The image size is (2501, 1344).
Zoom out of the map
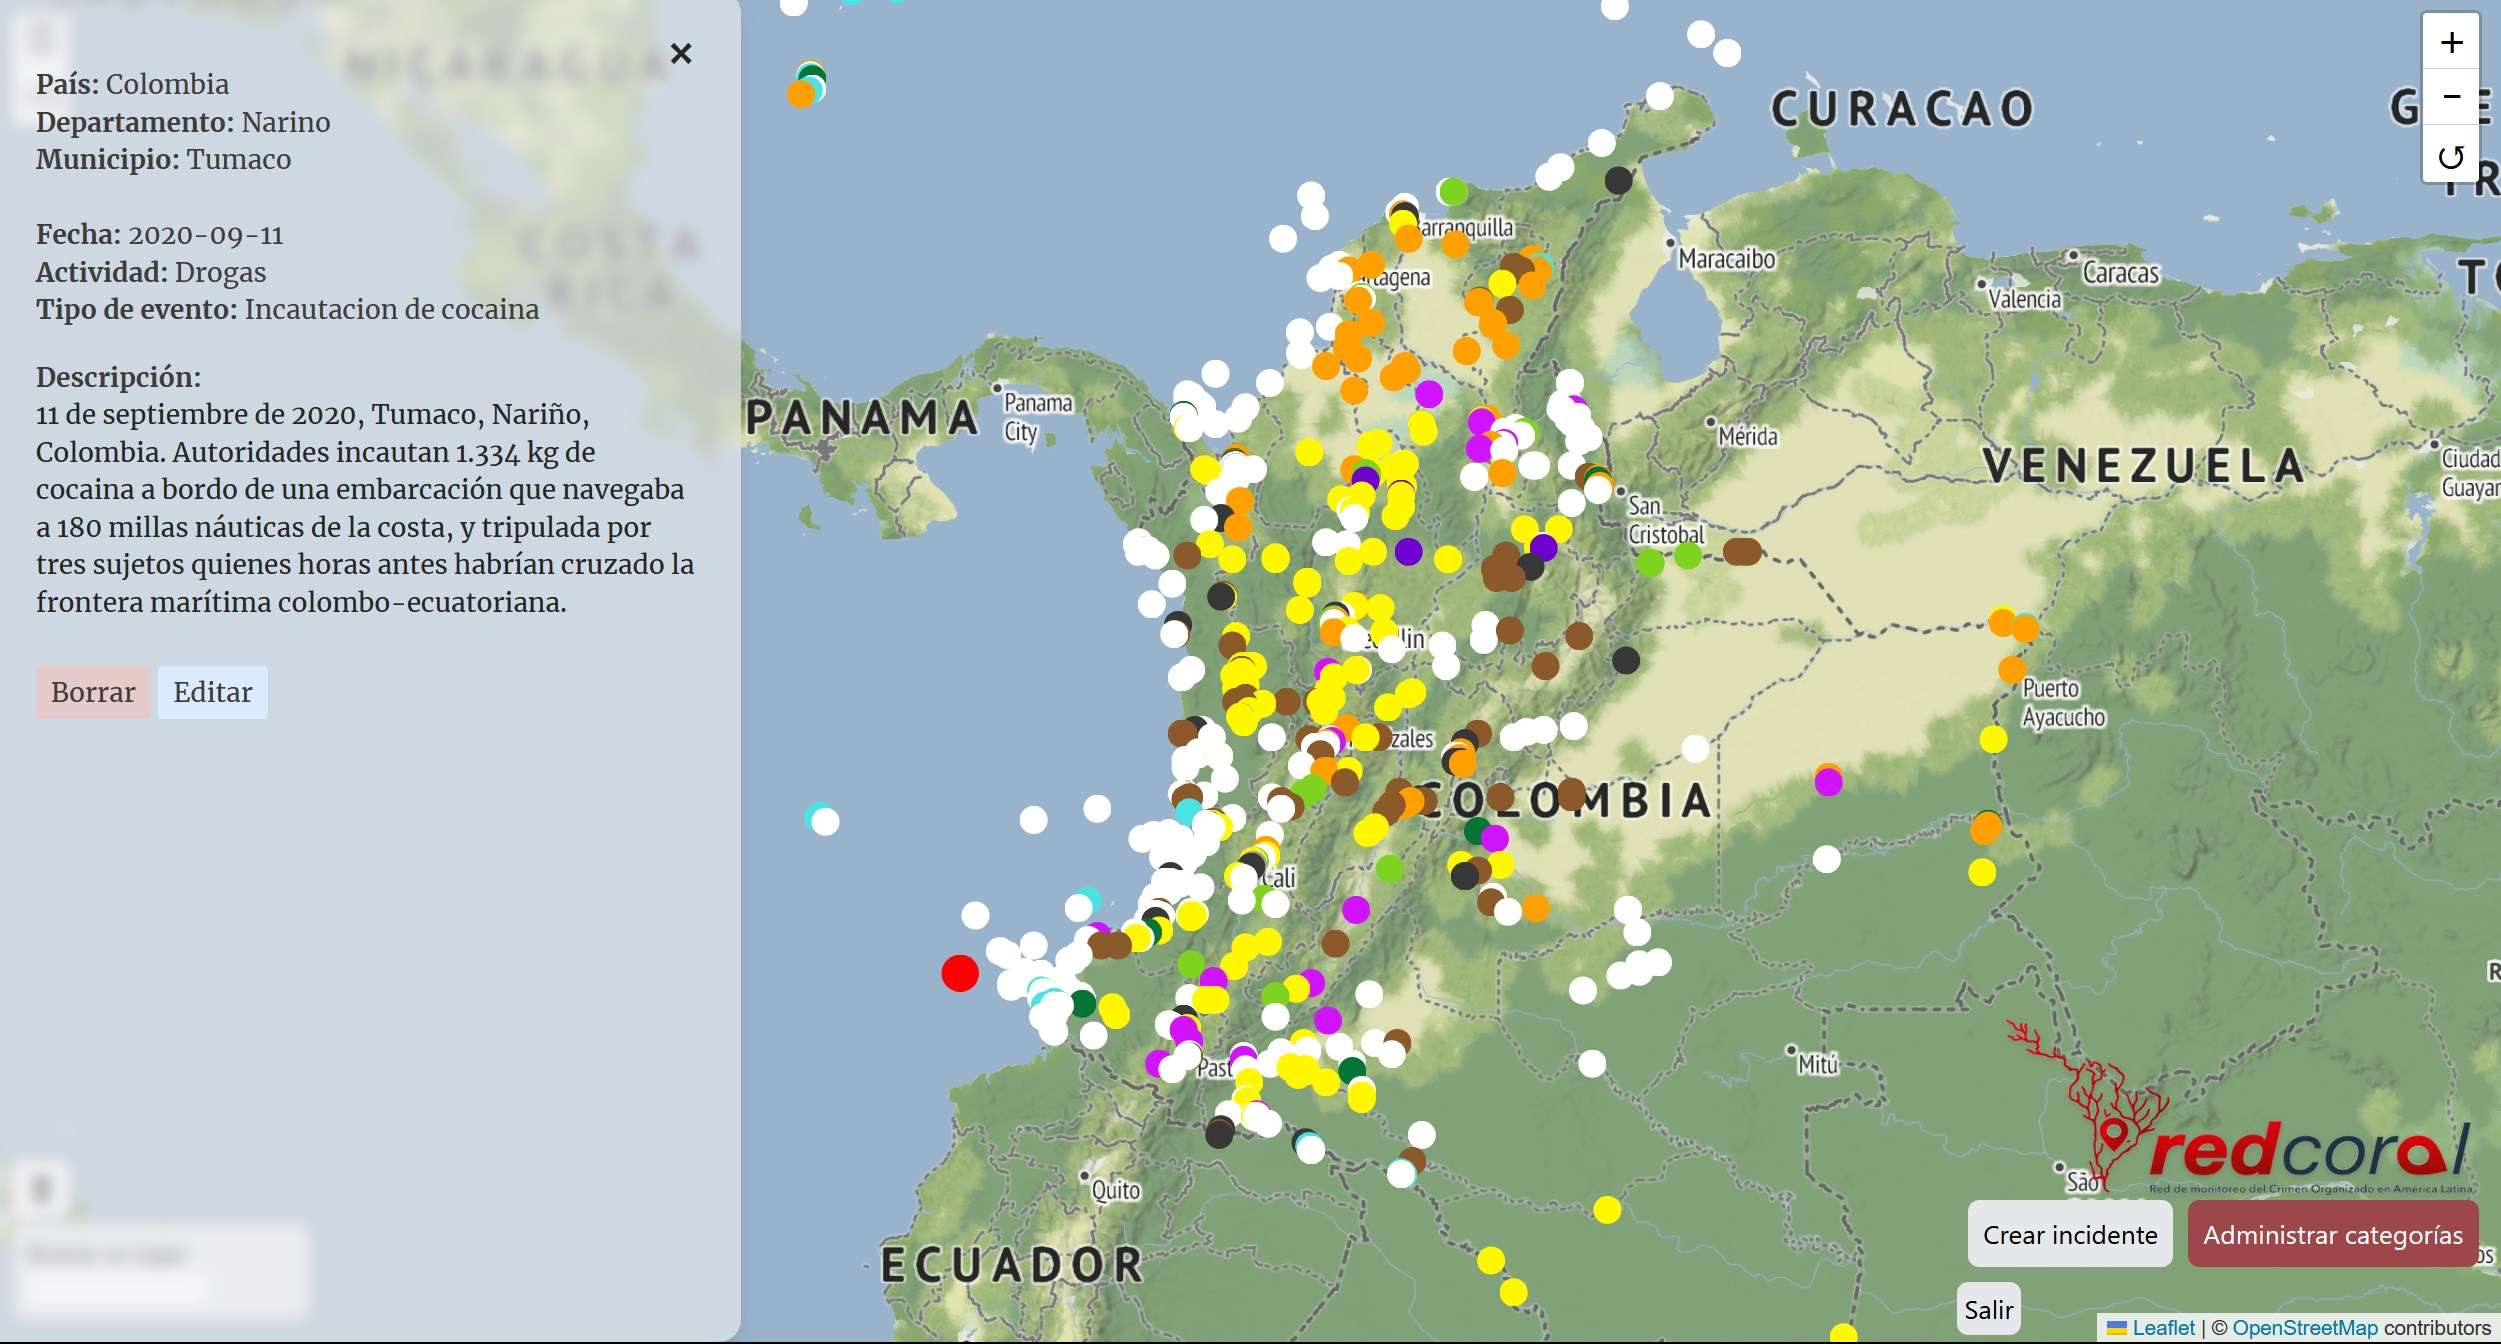2450,97
